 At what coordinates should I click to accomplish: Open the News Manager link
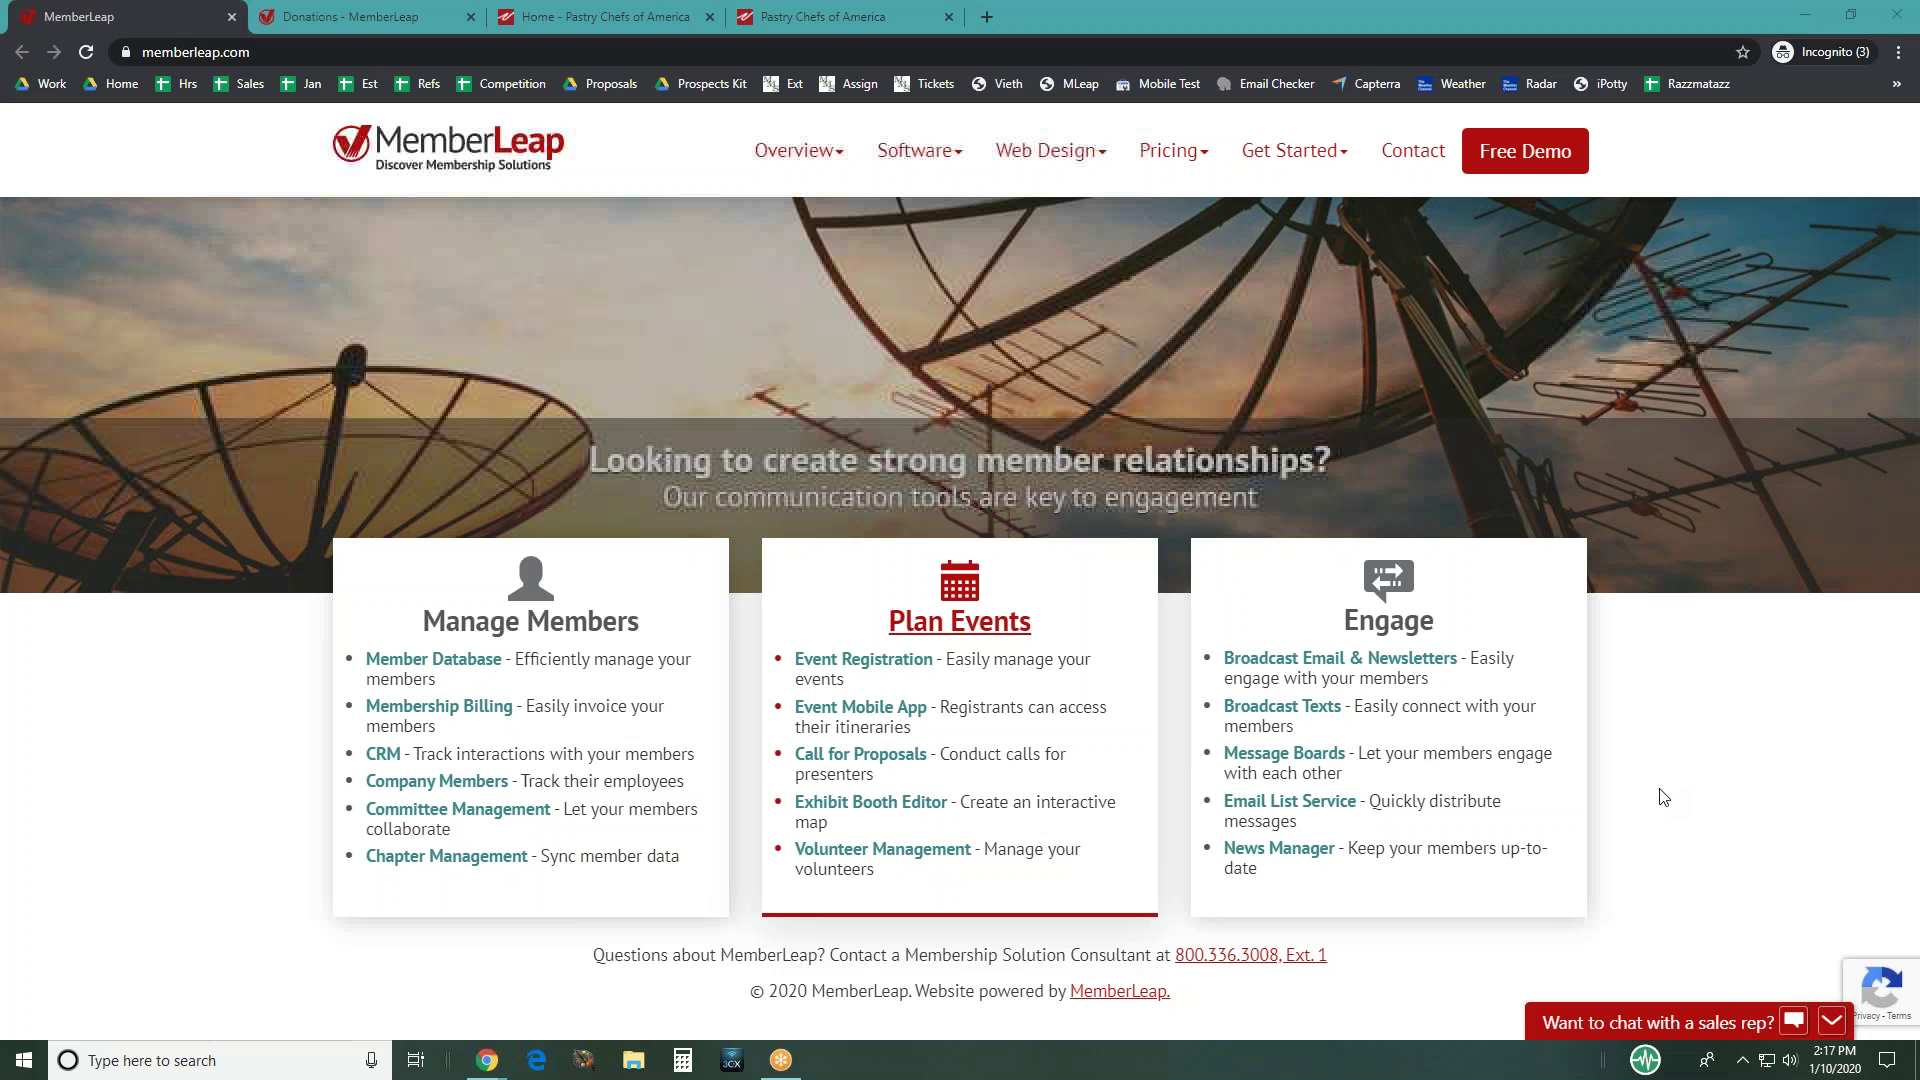click(1279, 848)
